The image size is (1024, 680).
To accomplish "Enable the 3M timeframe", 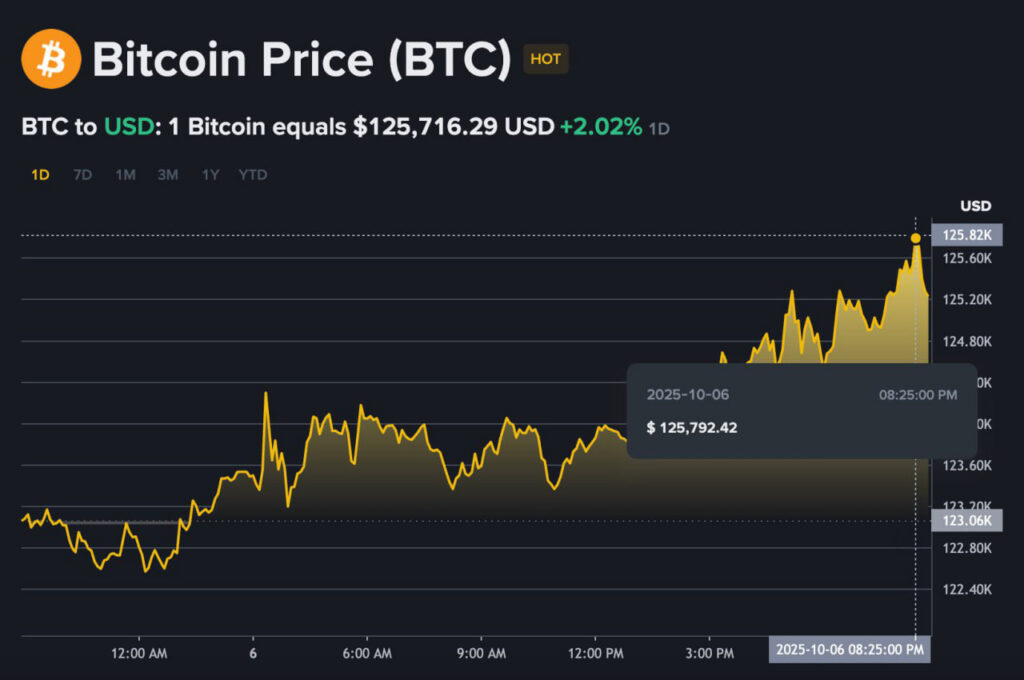I will [167, 174].
